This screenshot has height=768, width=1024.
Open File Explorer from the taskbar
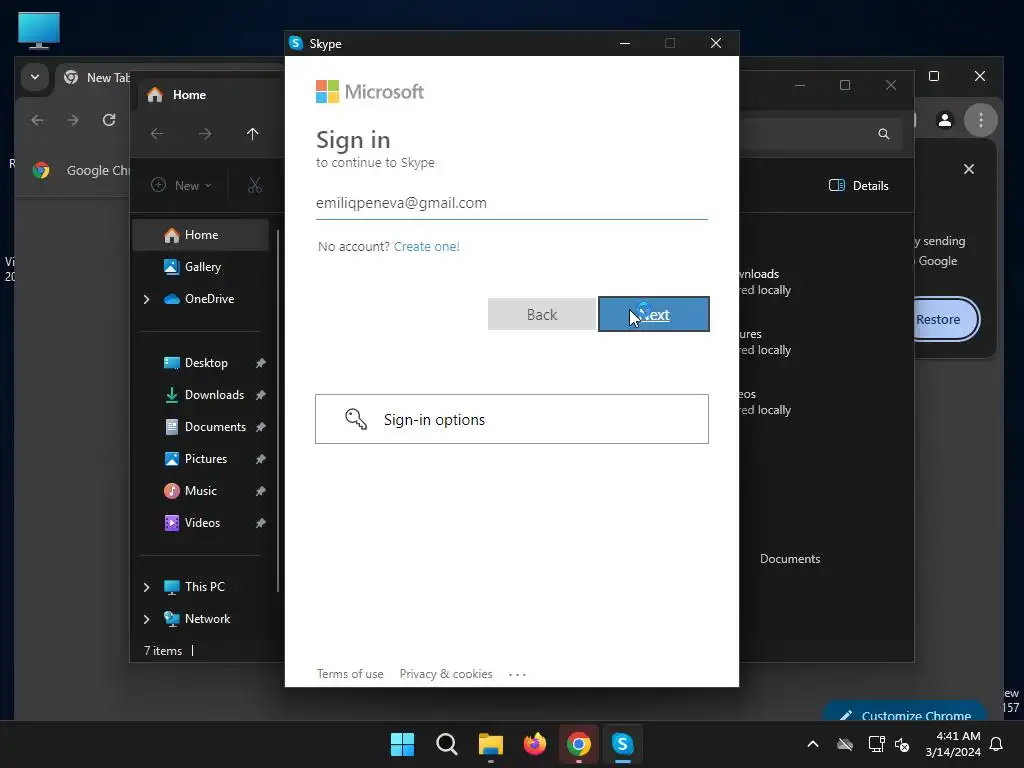click(x=490, y=744)
